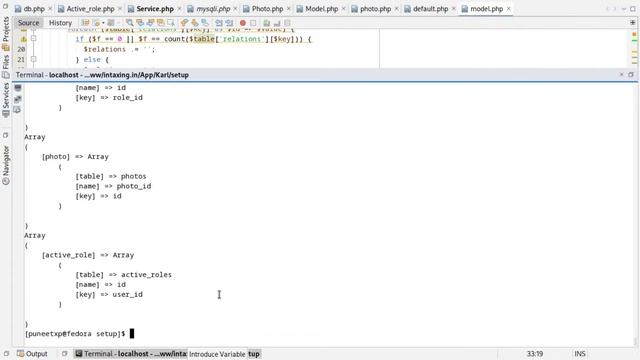Restore left sidebar group icon at top
This screenshot has width=640, height=360.
[5, 7]
